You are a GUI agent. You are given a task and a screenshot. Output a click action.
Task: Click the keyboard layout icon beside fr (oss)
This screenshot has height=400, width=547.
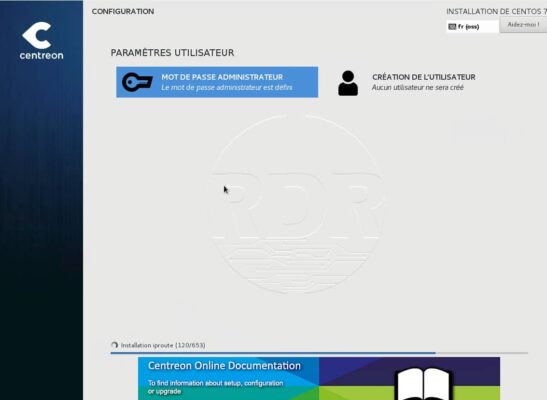[452, 27]
